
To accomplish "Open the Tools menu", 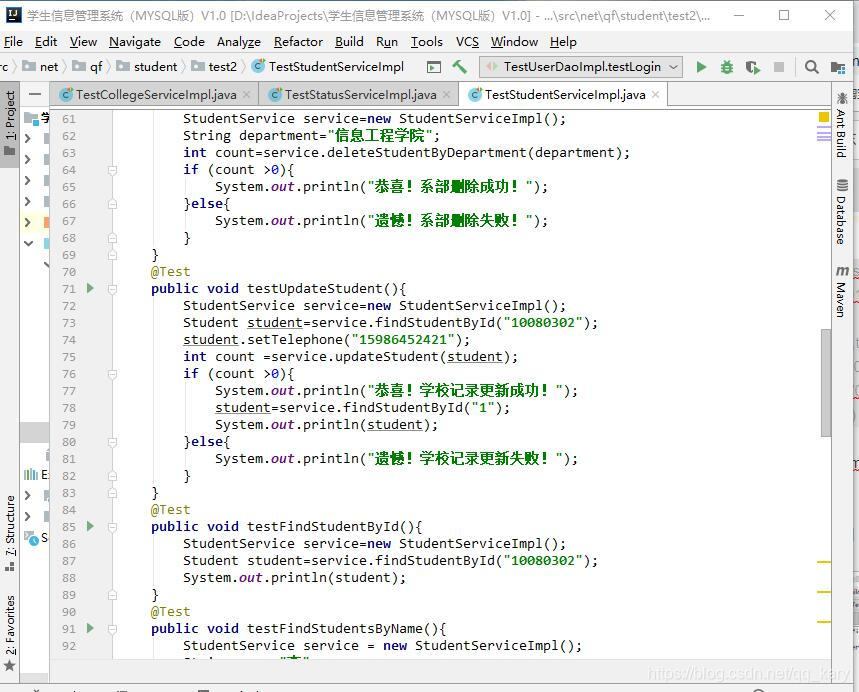I will 427,42.
